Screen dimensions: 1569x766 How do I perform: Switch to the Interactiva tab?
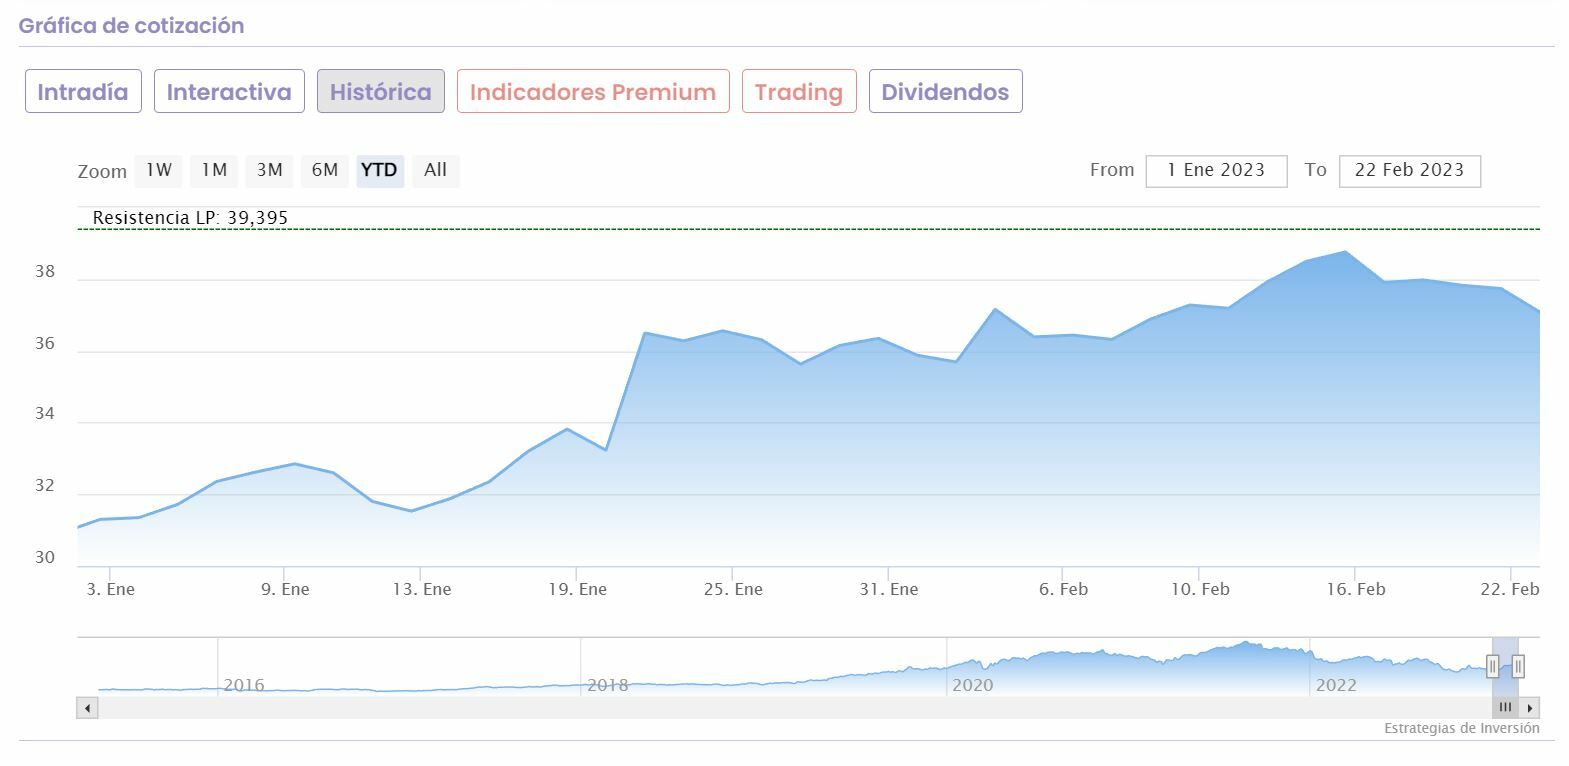(x=229, y=92)
